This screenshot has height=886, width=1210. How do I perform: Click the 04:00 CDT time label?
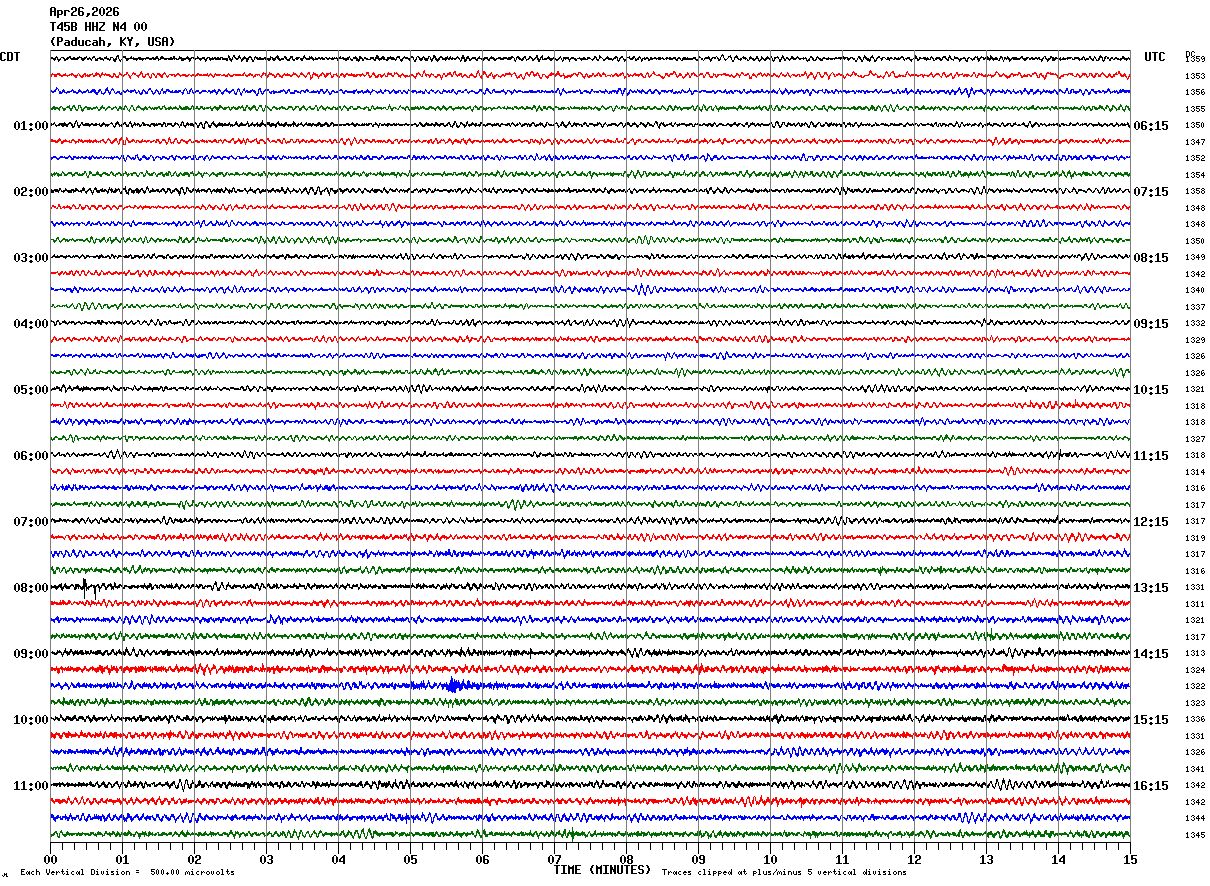[31, 324]
